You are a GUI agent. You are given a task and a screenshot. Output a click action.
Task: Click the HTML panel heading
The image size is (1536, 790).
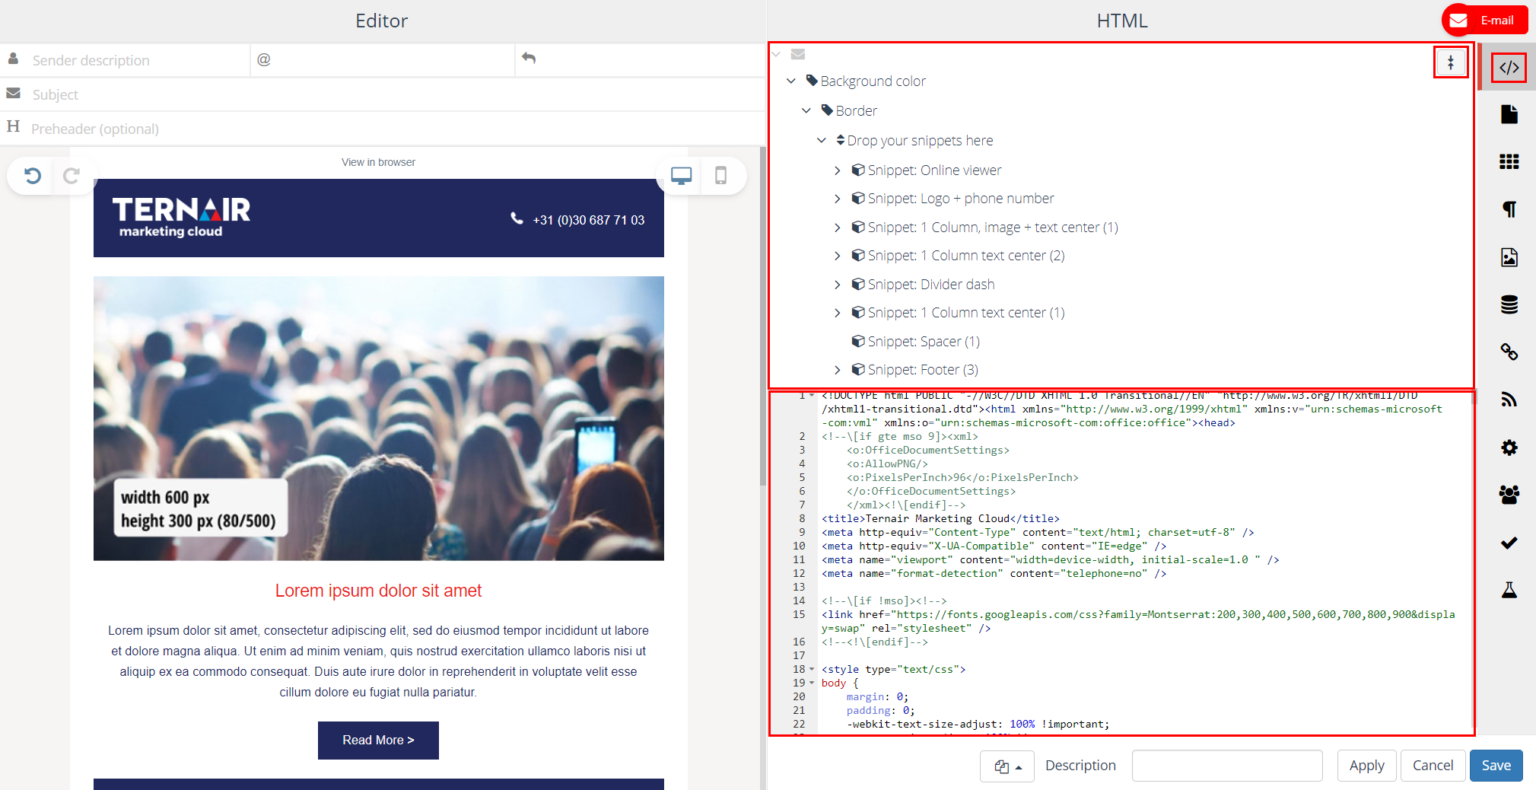click(1122, 21)
